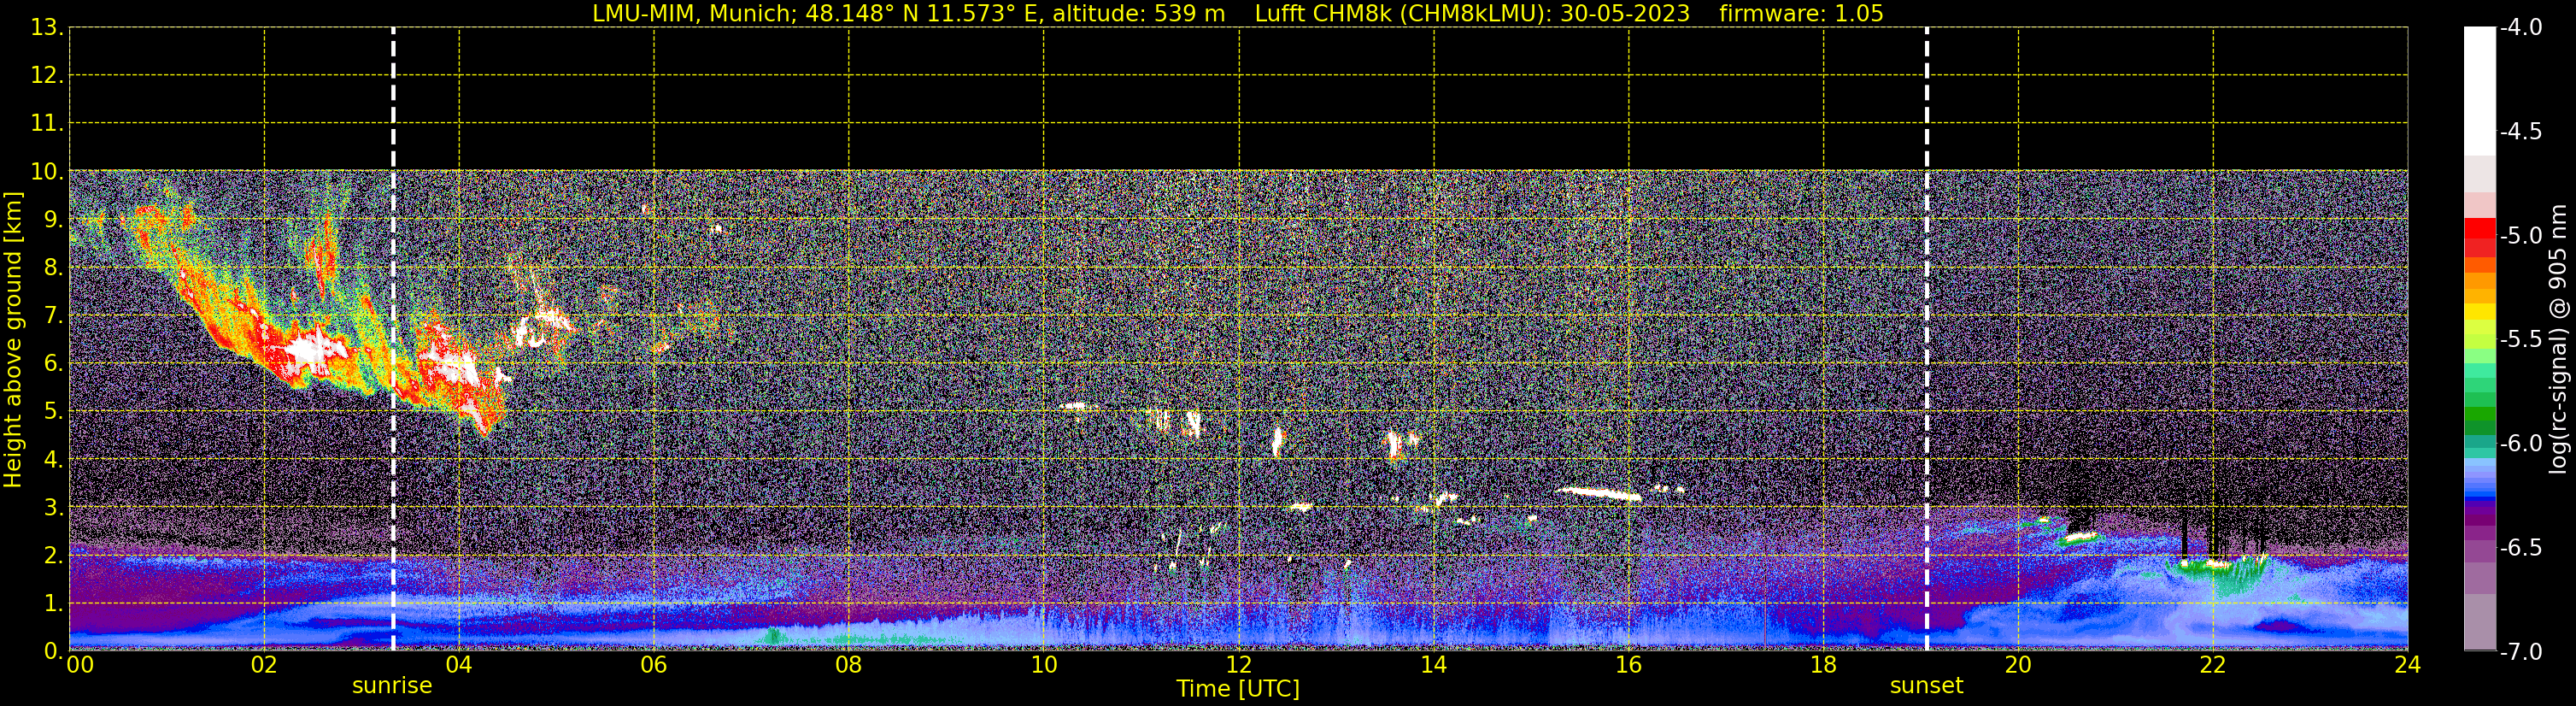Click the -5.5 colorbar tick label
Image resolution: width=2576 pixels, height=706 pixels.
point(2520,339)
